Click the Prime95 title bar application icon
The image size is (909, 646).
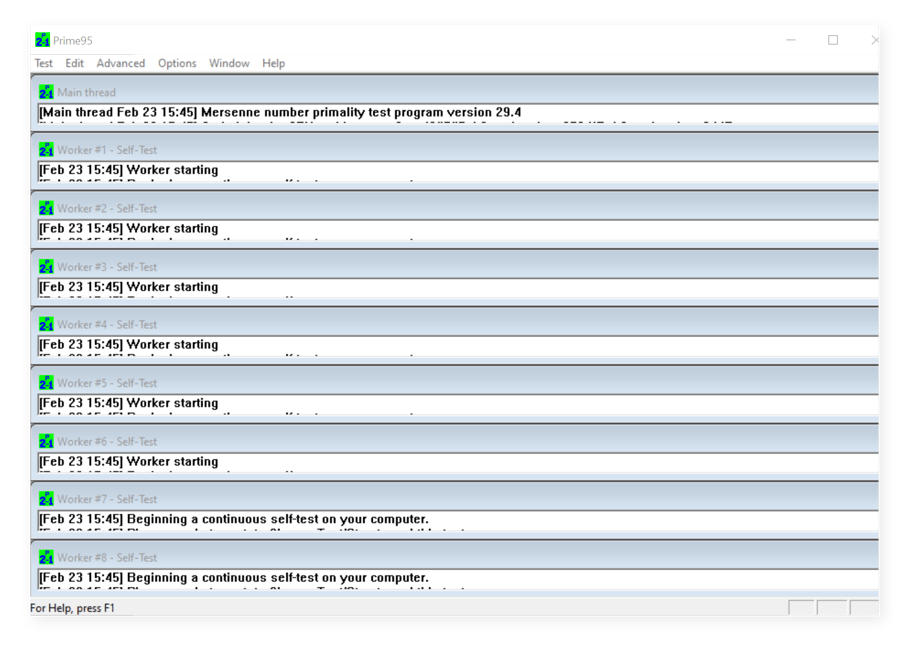click(42, 40)
